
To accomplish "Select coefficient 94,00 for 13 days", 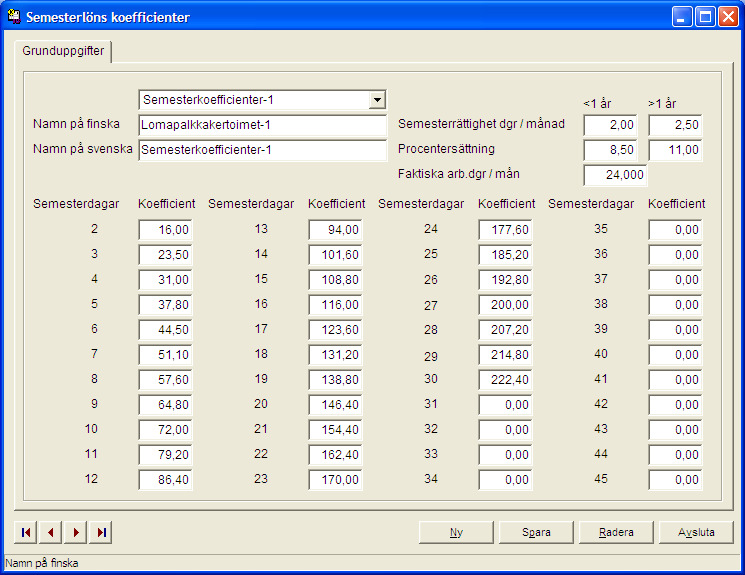I will point(335,230).
